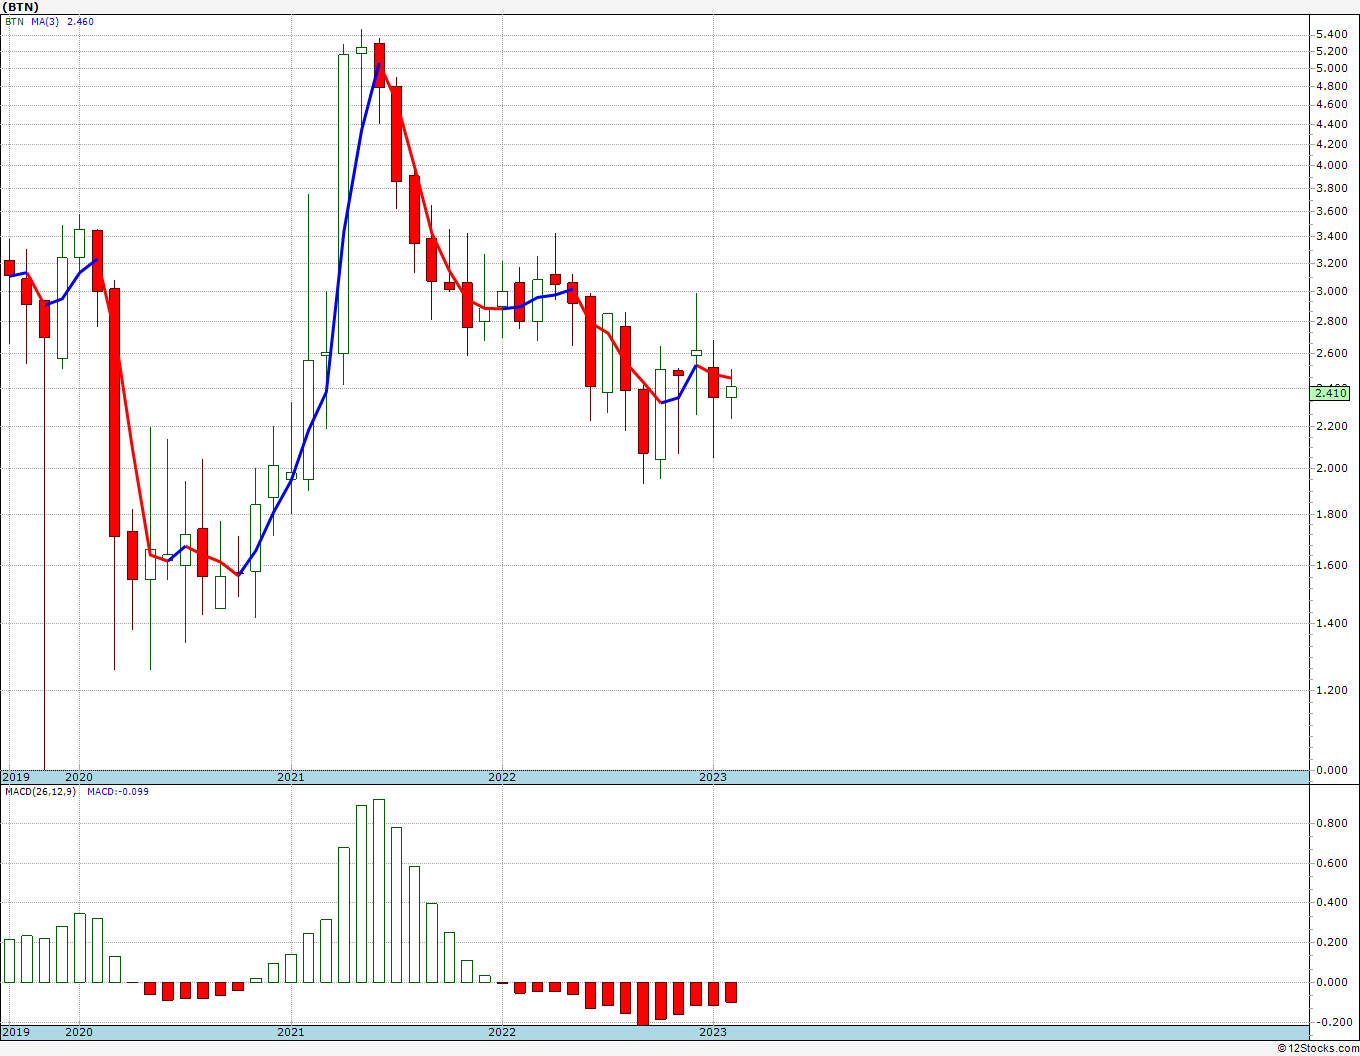Jump to 2022 on the MACD panel time axis
This screenshot has width=1360, height=1056.
[x=502, y=1032]
